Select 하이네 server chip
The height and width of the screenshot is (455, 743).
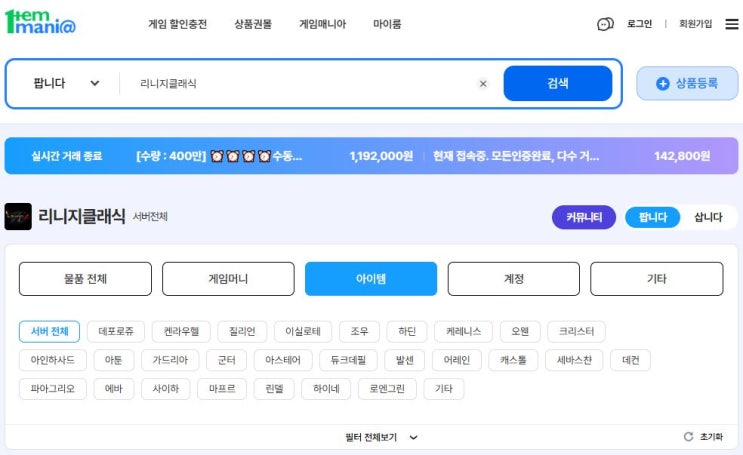coord(326,389)
